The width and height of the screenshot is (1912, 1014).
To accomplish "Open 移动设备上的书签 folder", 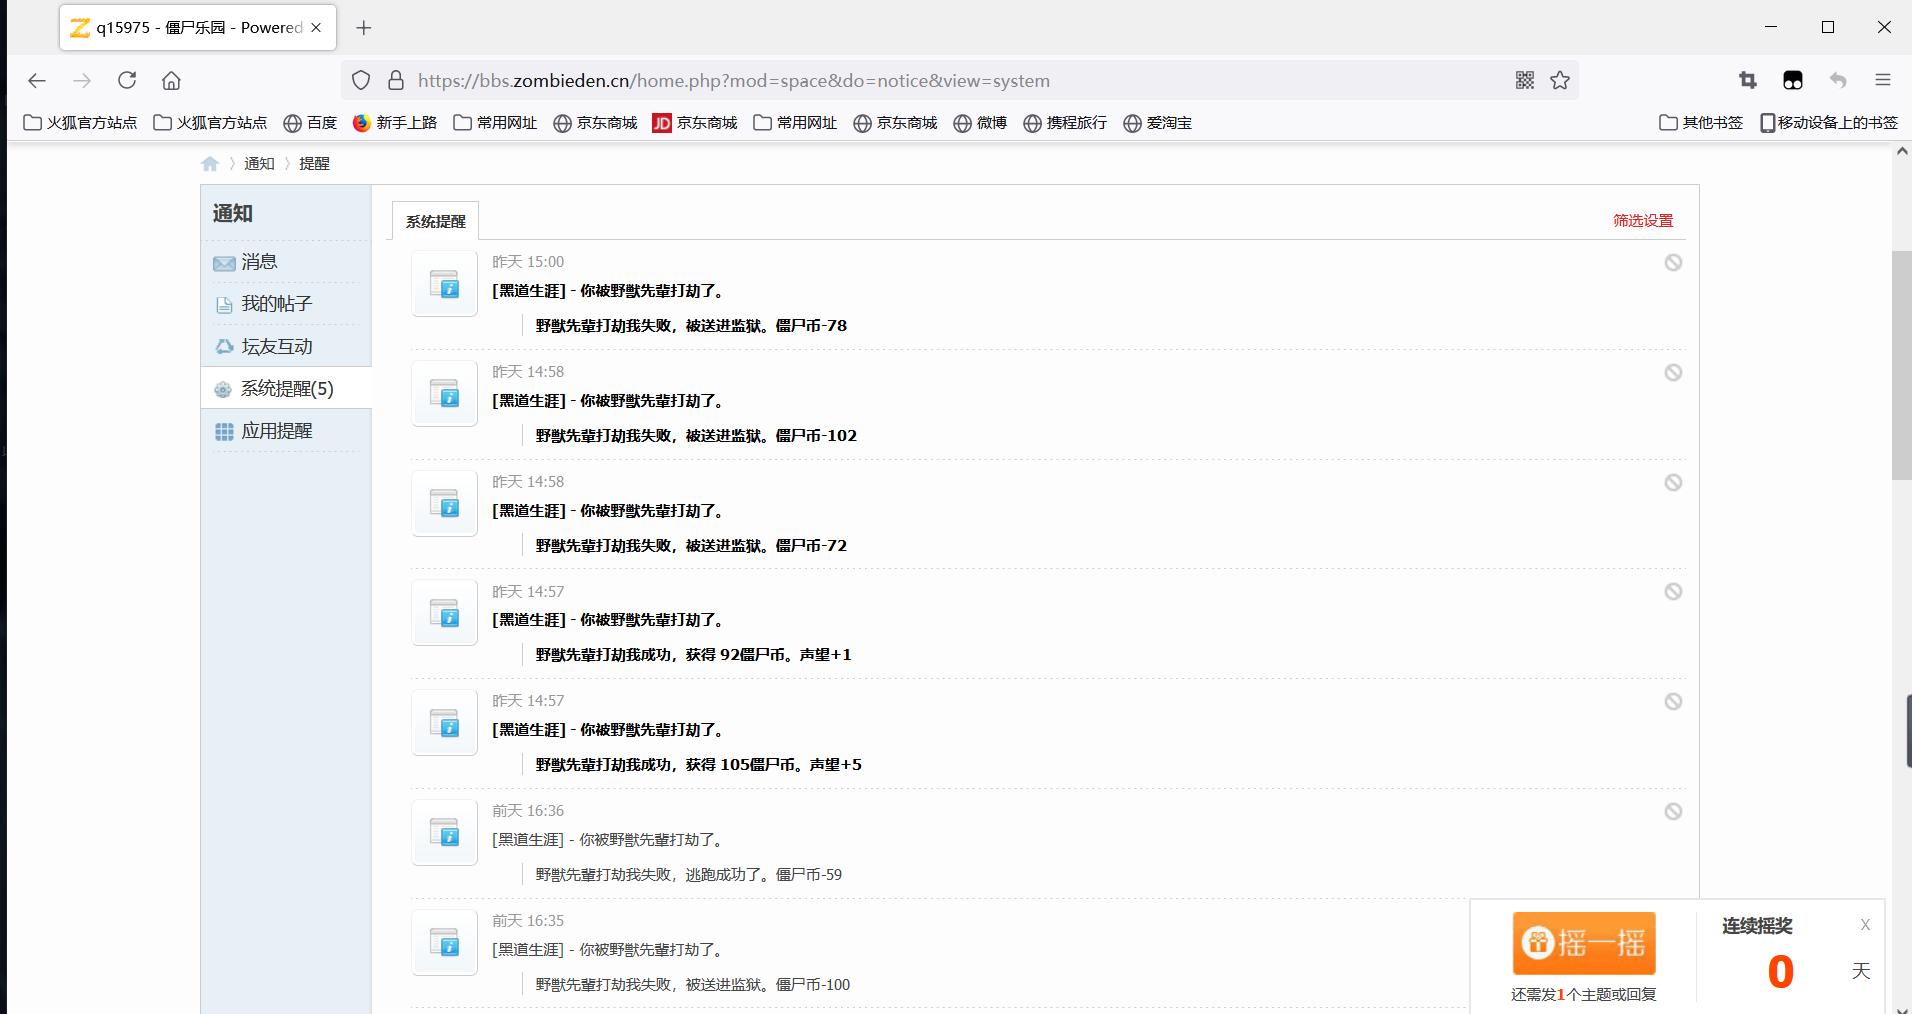I will pos(1829,123).
